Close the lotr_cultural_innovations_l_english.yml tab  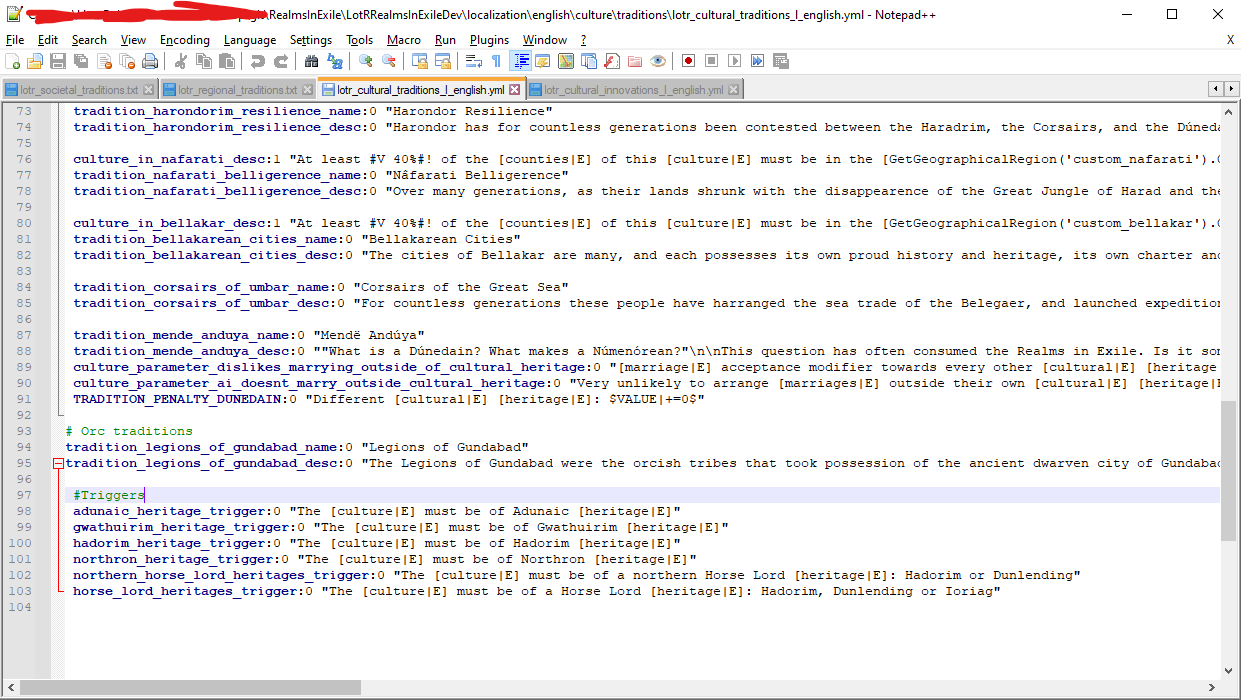[733, 90]
